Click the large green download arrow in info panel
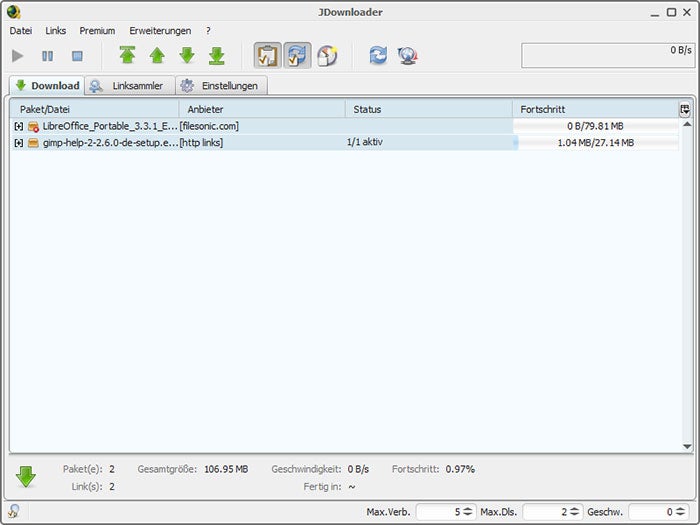700x525 pixels. tap(26, 477)
